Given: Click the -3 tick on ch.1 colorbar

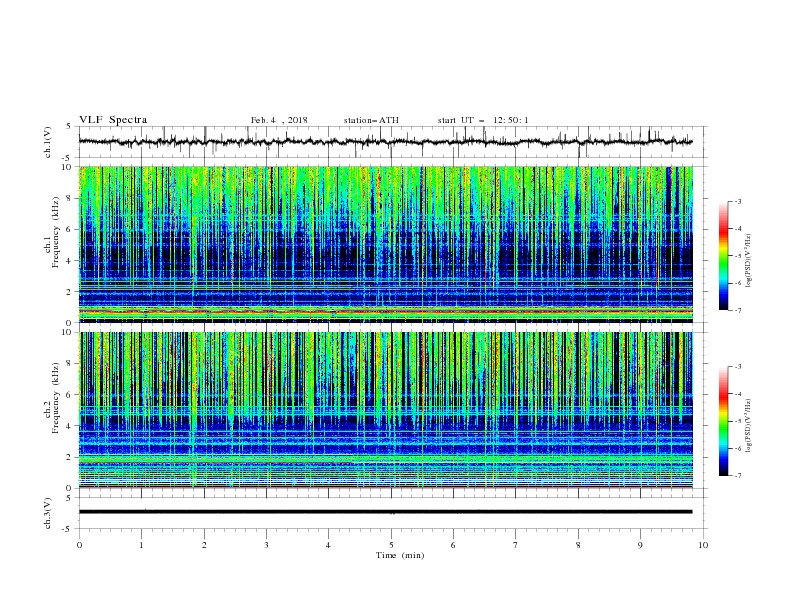Looking at the screenshot, I should [x=738, y=201].
